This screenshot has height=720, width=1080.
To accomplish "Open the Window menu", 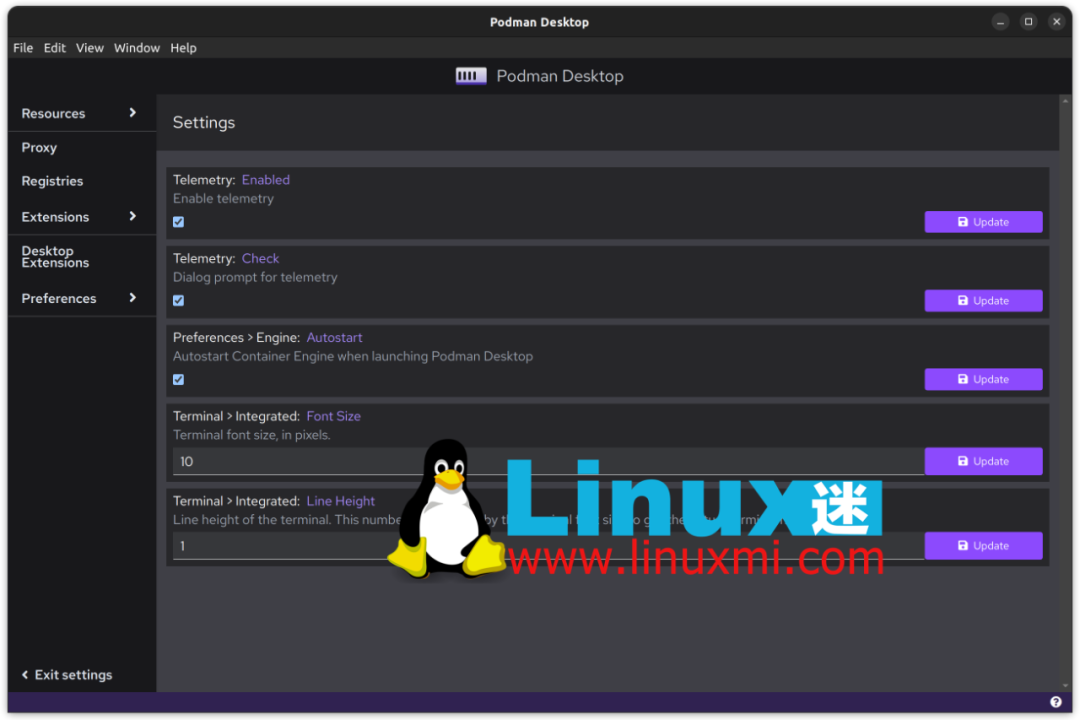I will click(136, 48).
